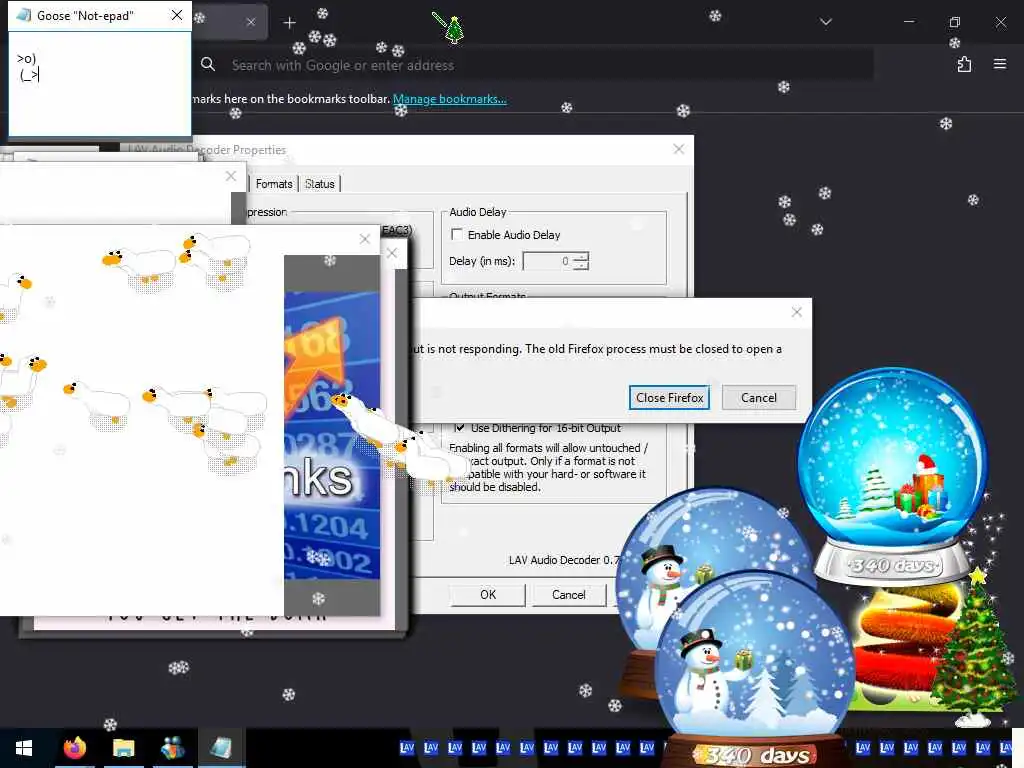Close the LAV Audio Decoder Properties window
Image resolution: width=1024 pixels, height=768 pixels.
click(x=679, y=150)
